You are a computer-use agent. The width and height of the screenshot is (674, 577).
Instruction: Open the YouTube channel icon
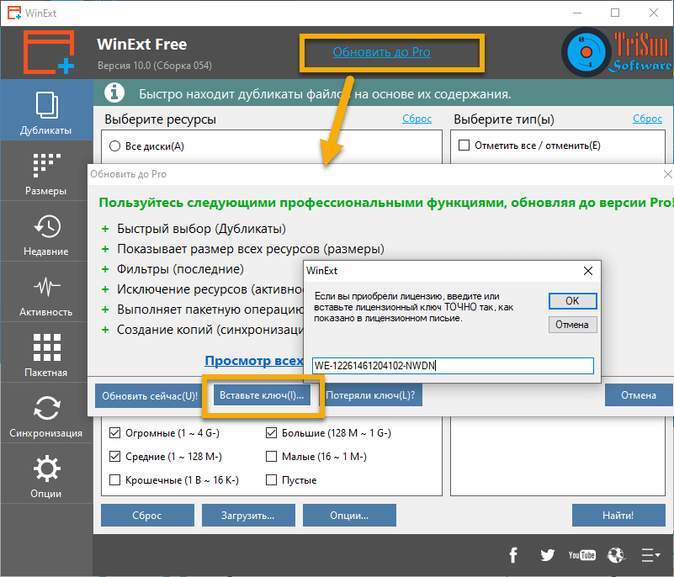tap(581, 555)
